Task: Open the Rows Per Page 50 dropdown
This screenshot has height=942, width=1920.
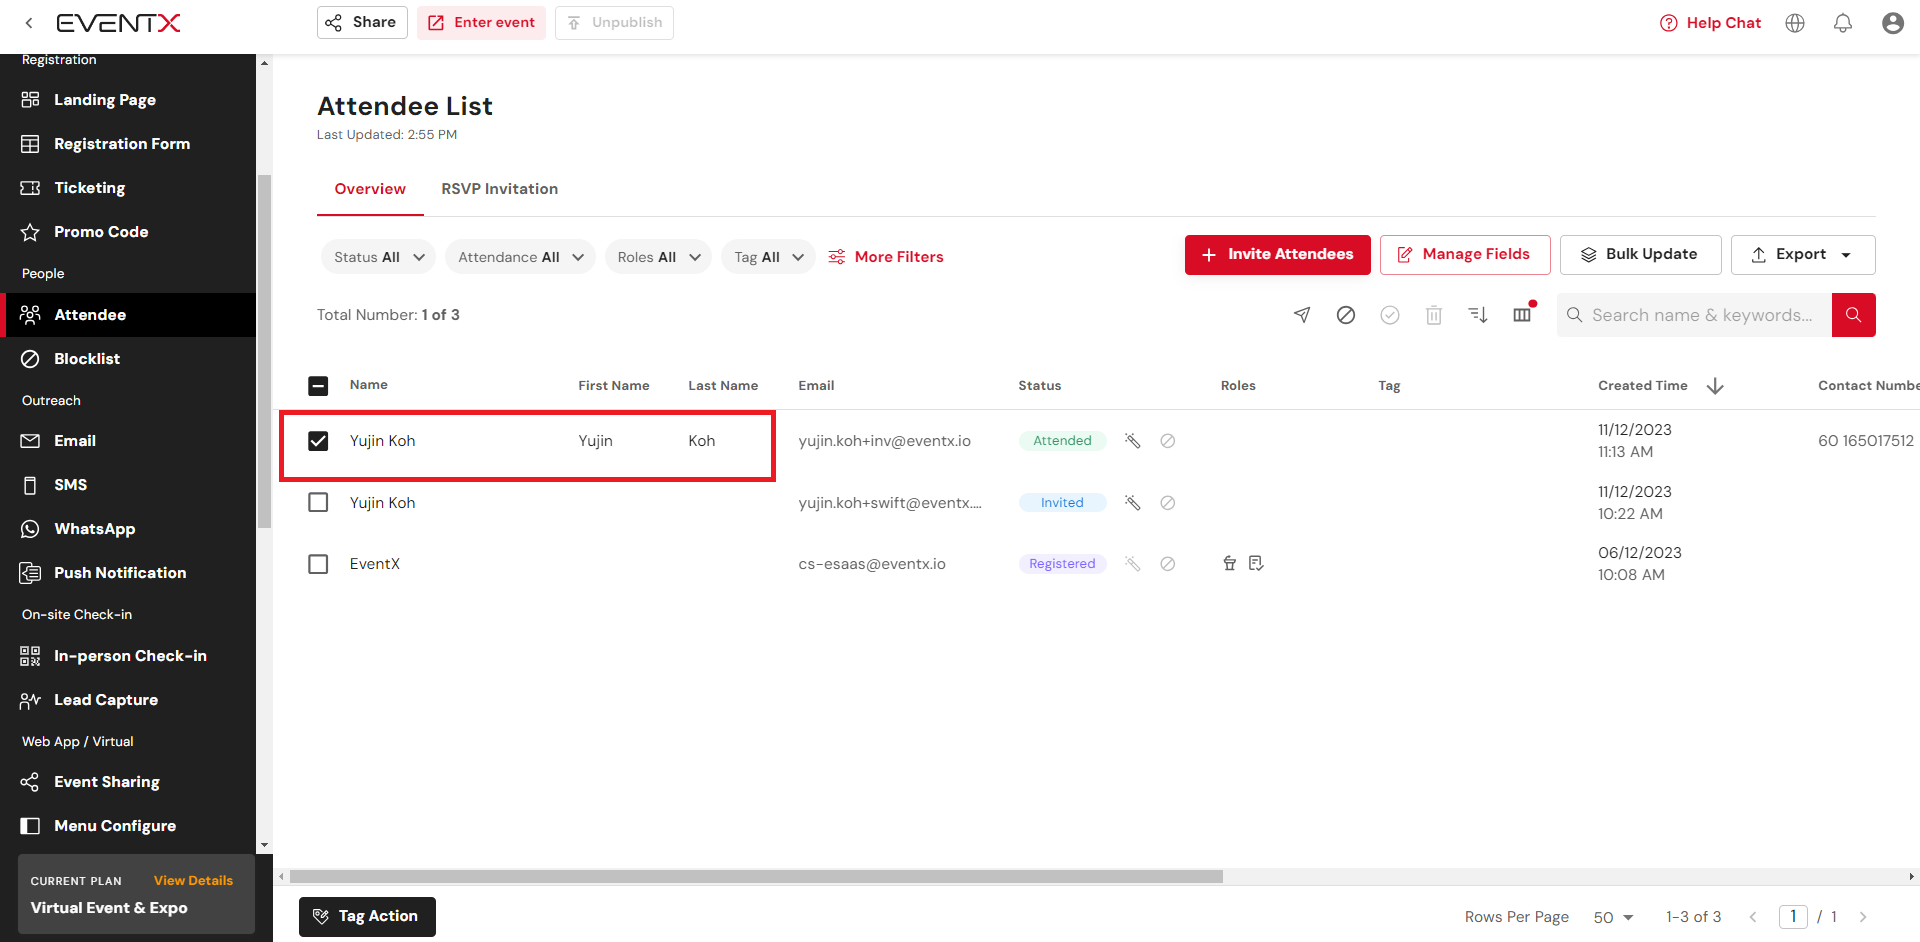Action: pos(1613,917)
